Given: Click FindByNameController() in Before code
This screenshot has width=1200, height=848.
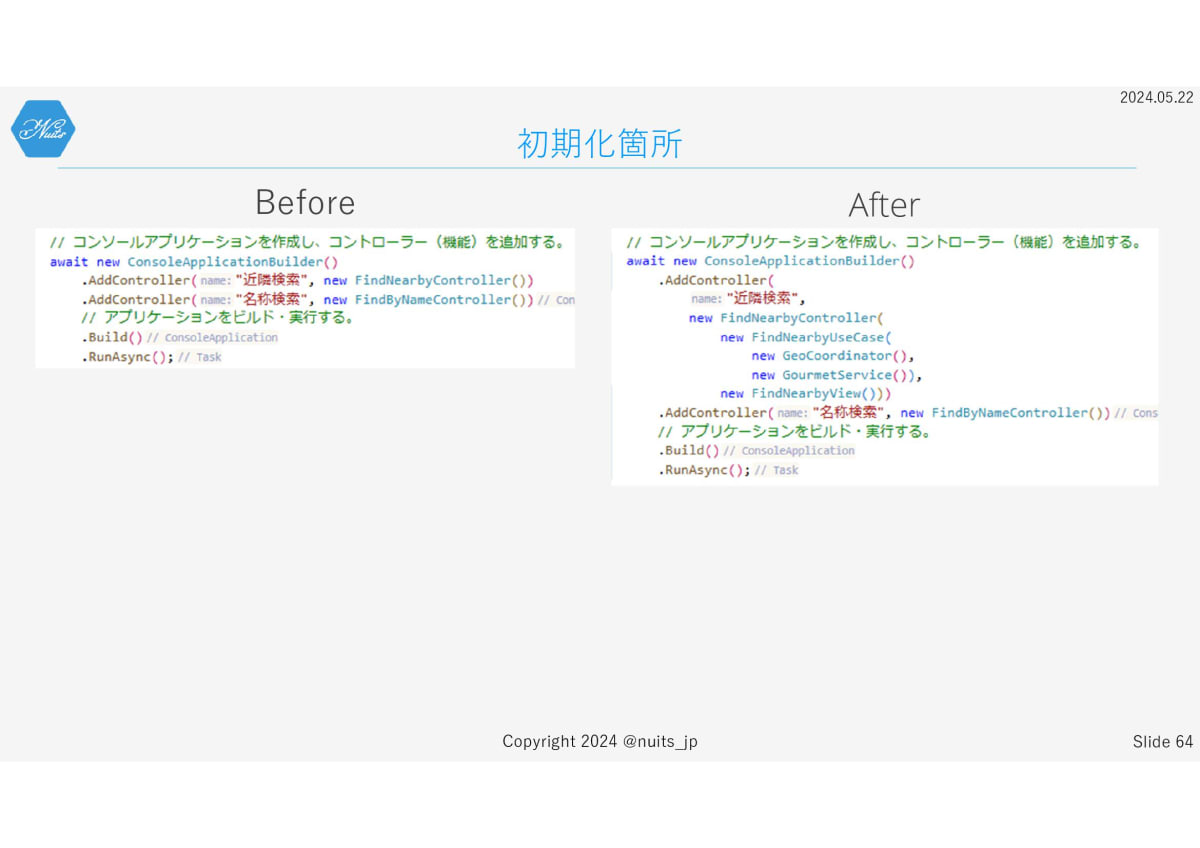Looking at the screenshot, I should point(444,299).
